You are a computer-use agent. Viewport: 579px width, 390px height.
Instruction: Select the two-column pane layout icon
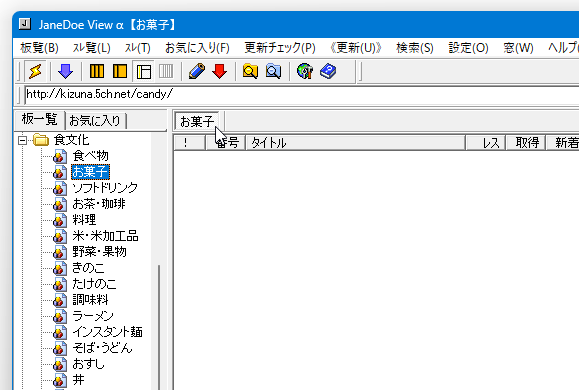[120, 71]
